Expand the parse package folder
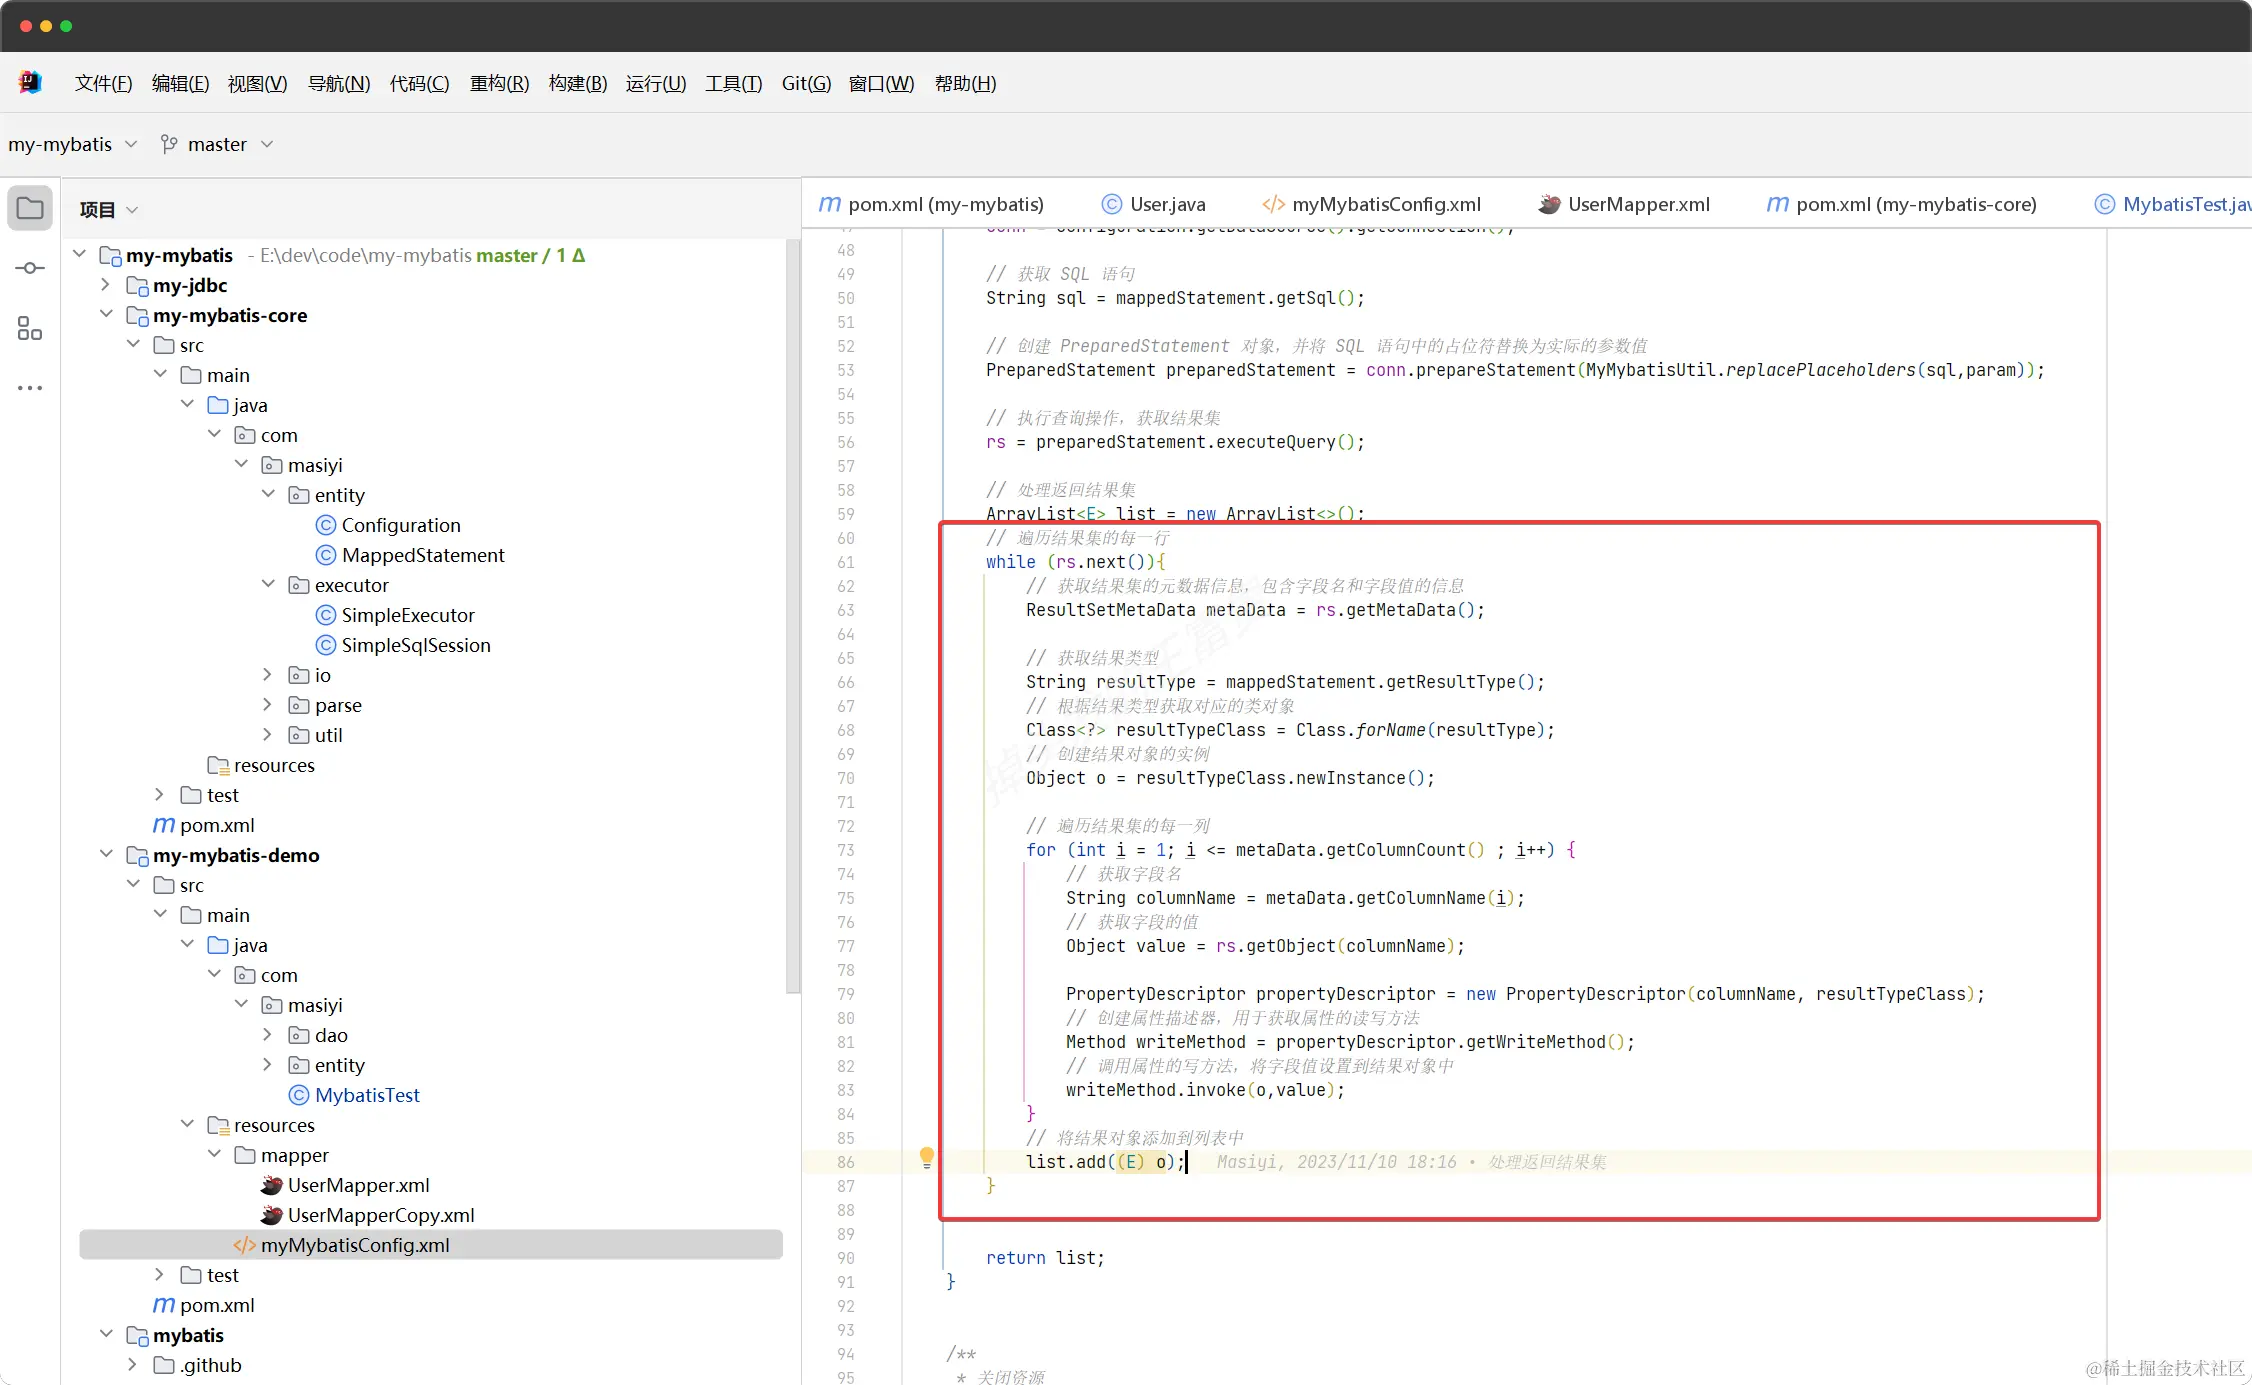2252x1385 pixels. coord(267,705)
